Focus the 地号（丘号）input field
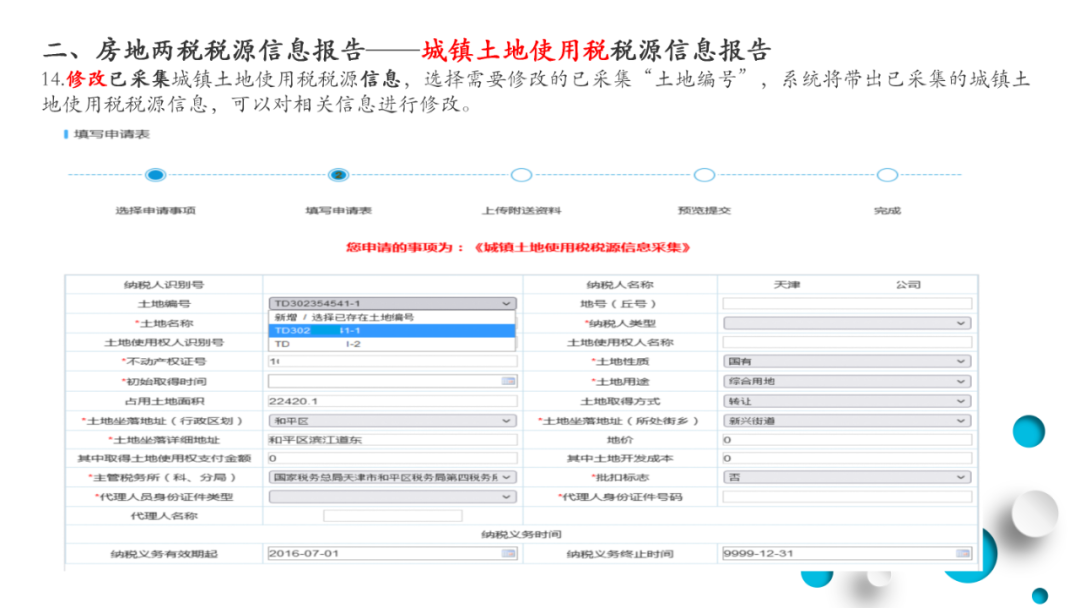This screenshot has height=608, width=1080. pos(847,304)
